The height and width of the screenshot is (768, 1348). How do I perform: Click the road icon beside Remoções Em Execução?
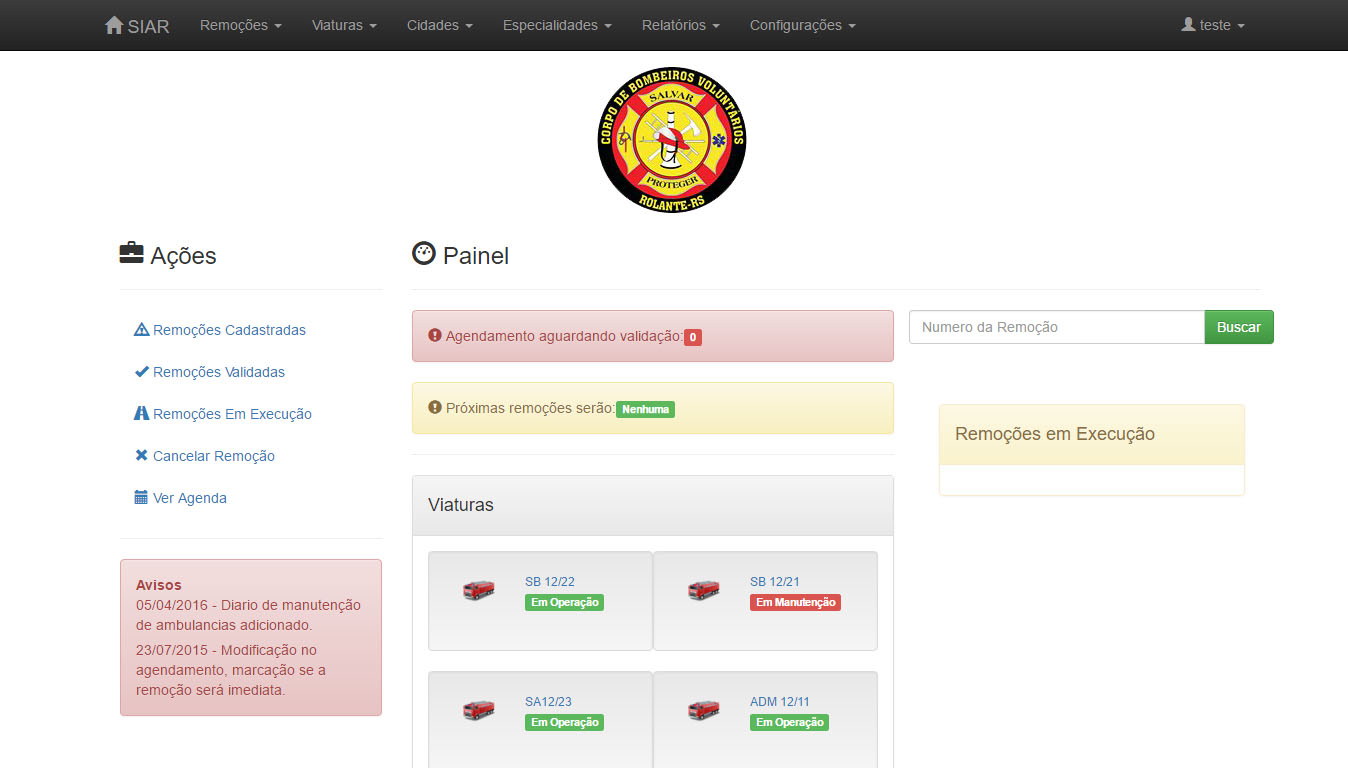click(141, 414)
